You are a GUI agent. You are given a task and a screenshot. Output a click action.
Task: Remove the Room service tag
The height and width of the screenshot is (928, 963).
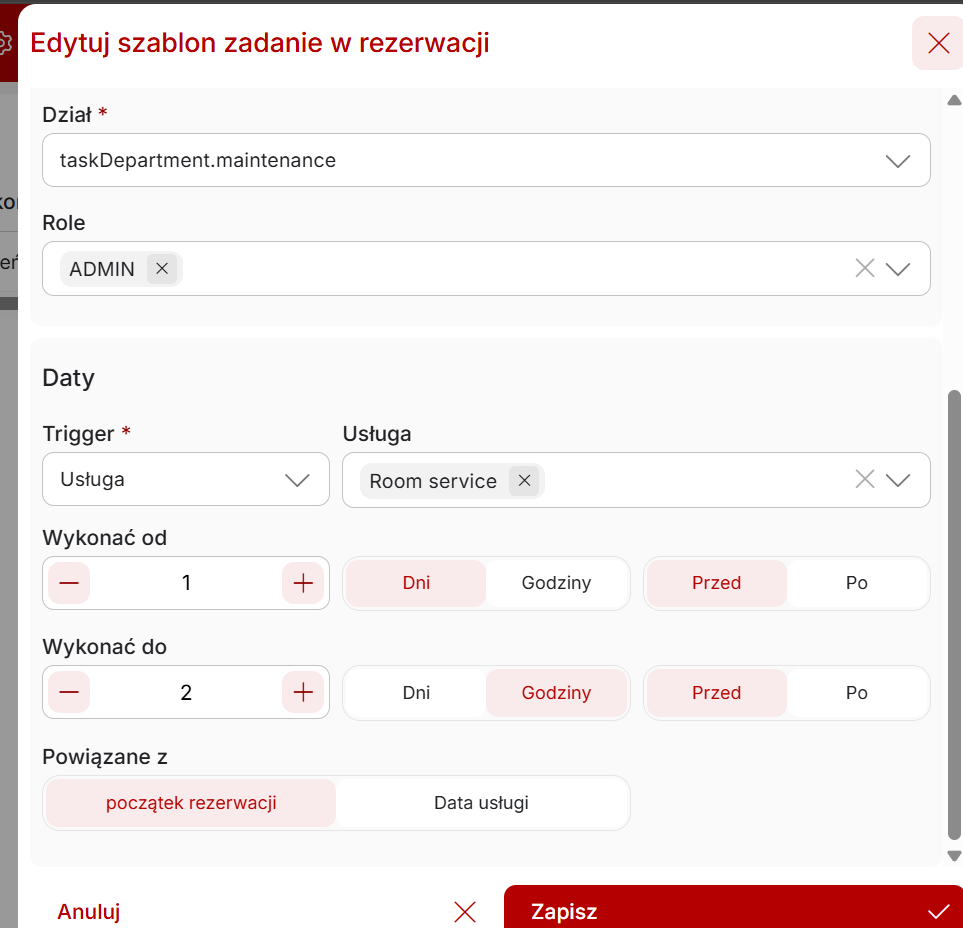coord(524,481)
